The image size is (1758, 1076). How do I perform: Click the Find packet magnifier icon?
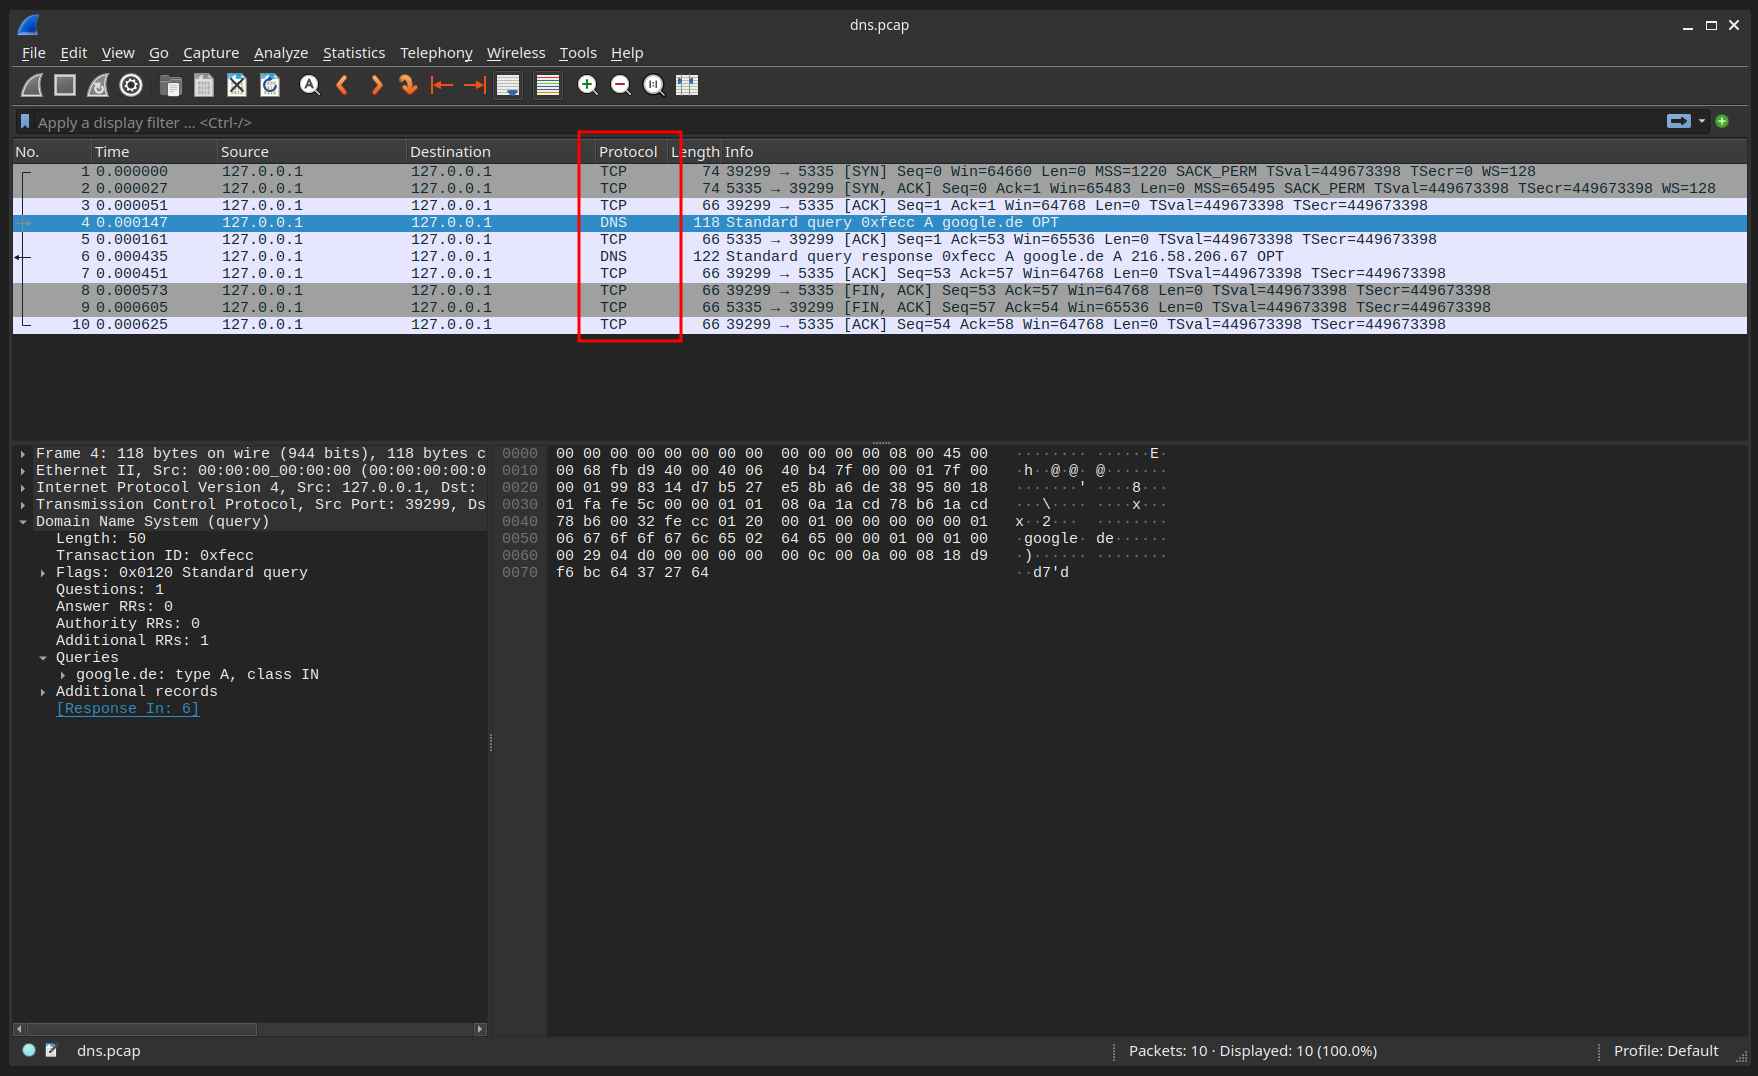click(310, 86)
